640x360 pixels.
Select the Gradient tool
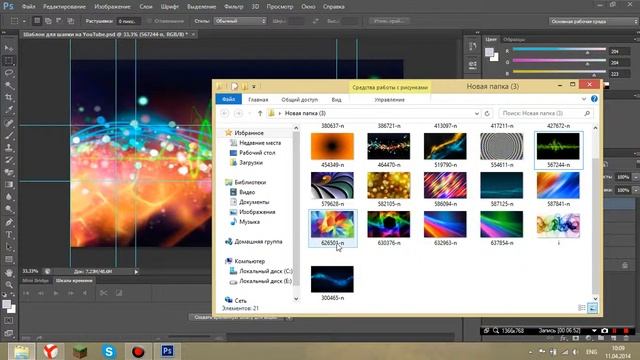(x=9, y=184)
